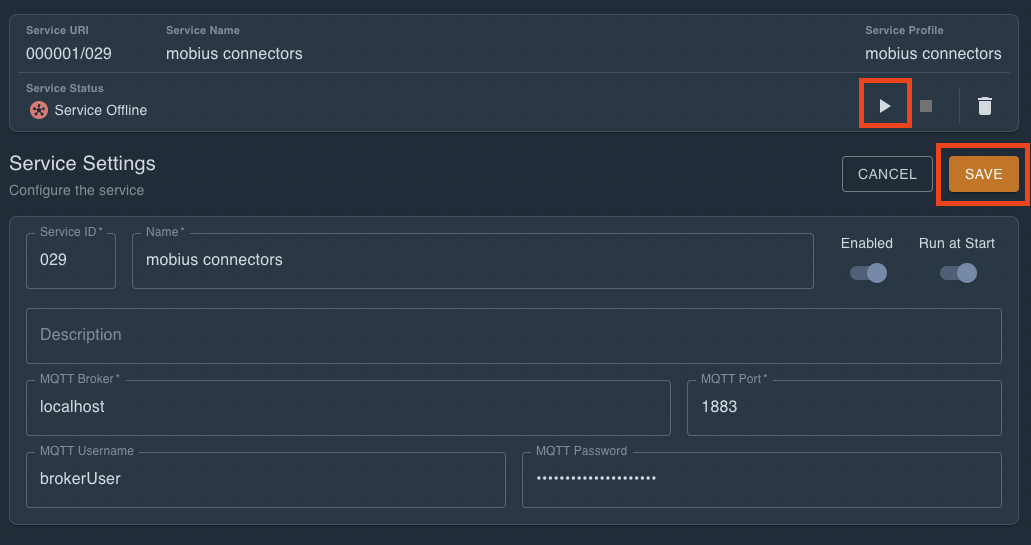Focus the Service ID field
1031x545 pixels.
click(70, 260)
